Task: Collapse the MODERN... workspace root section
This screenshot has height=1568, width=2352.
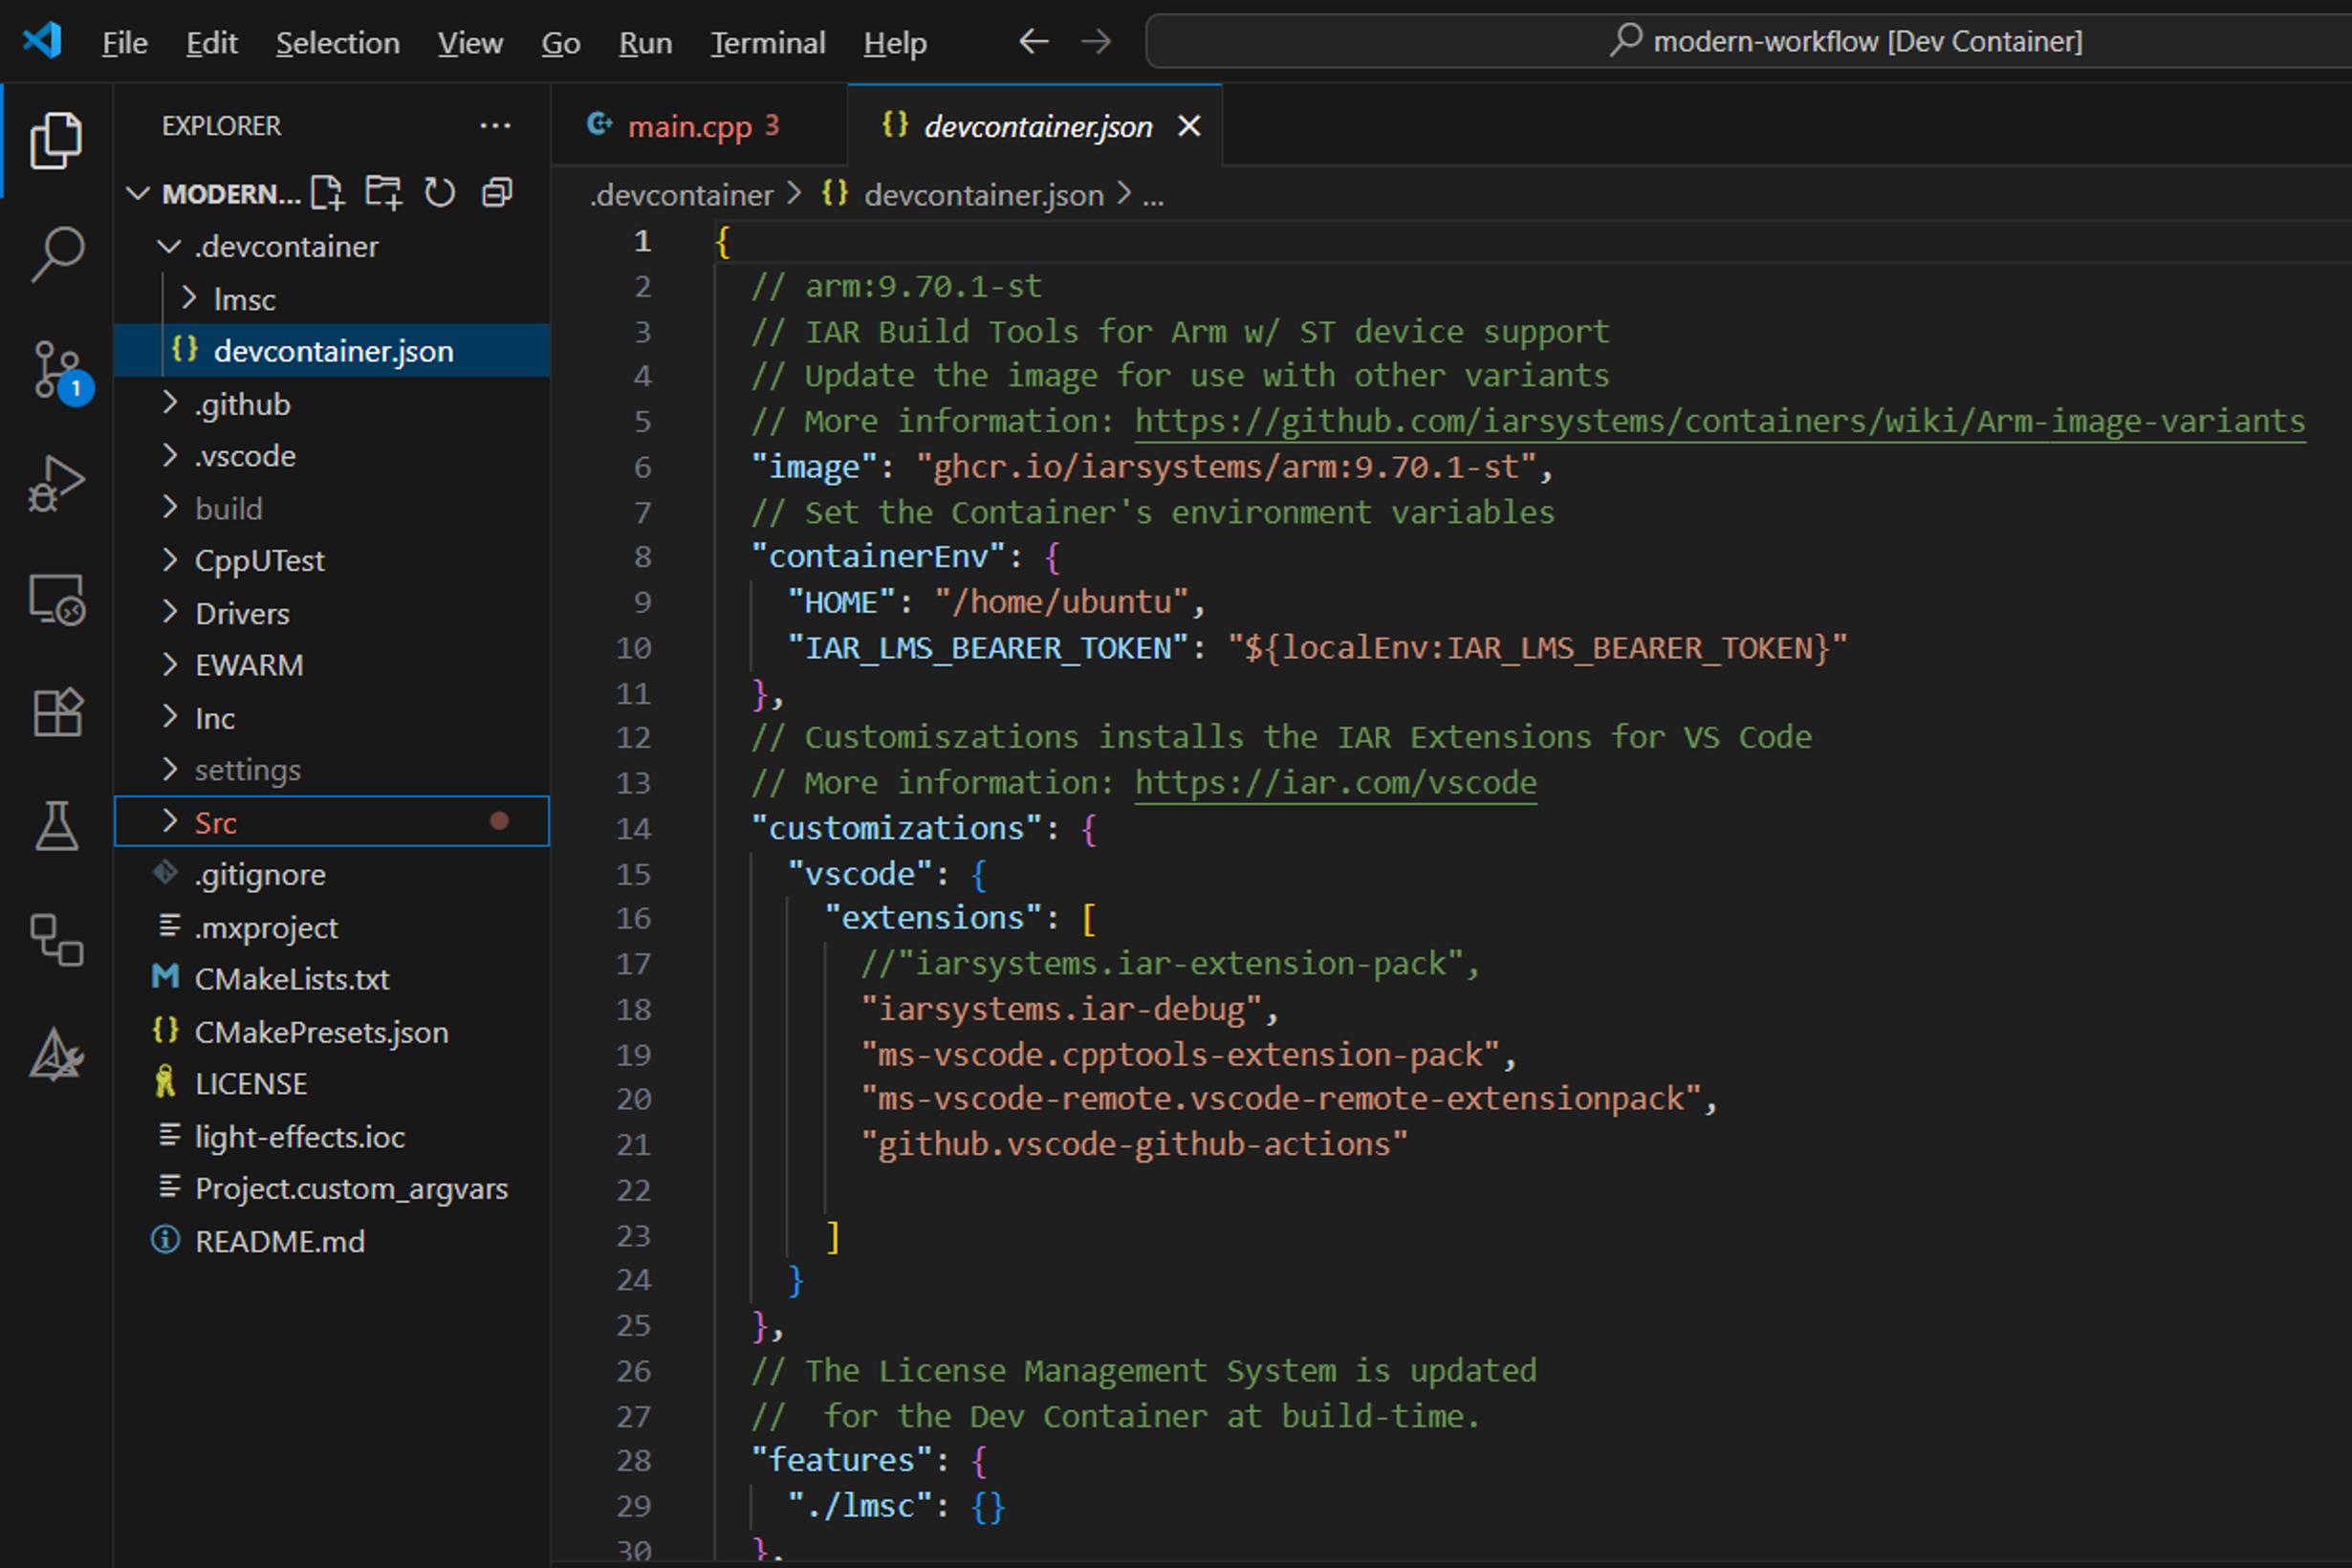Action: (137, 193)
